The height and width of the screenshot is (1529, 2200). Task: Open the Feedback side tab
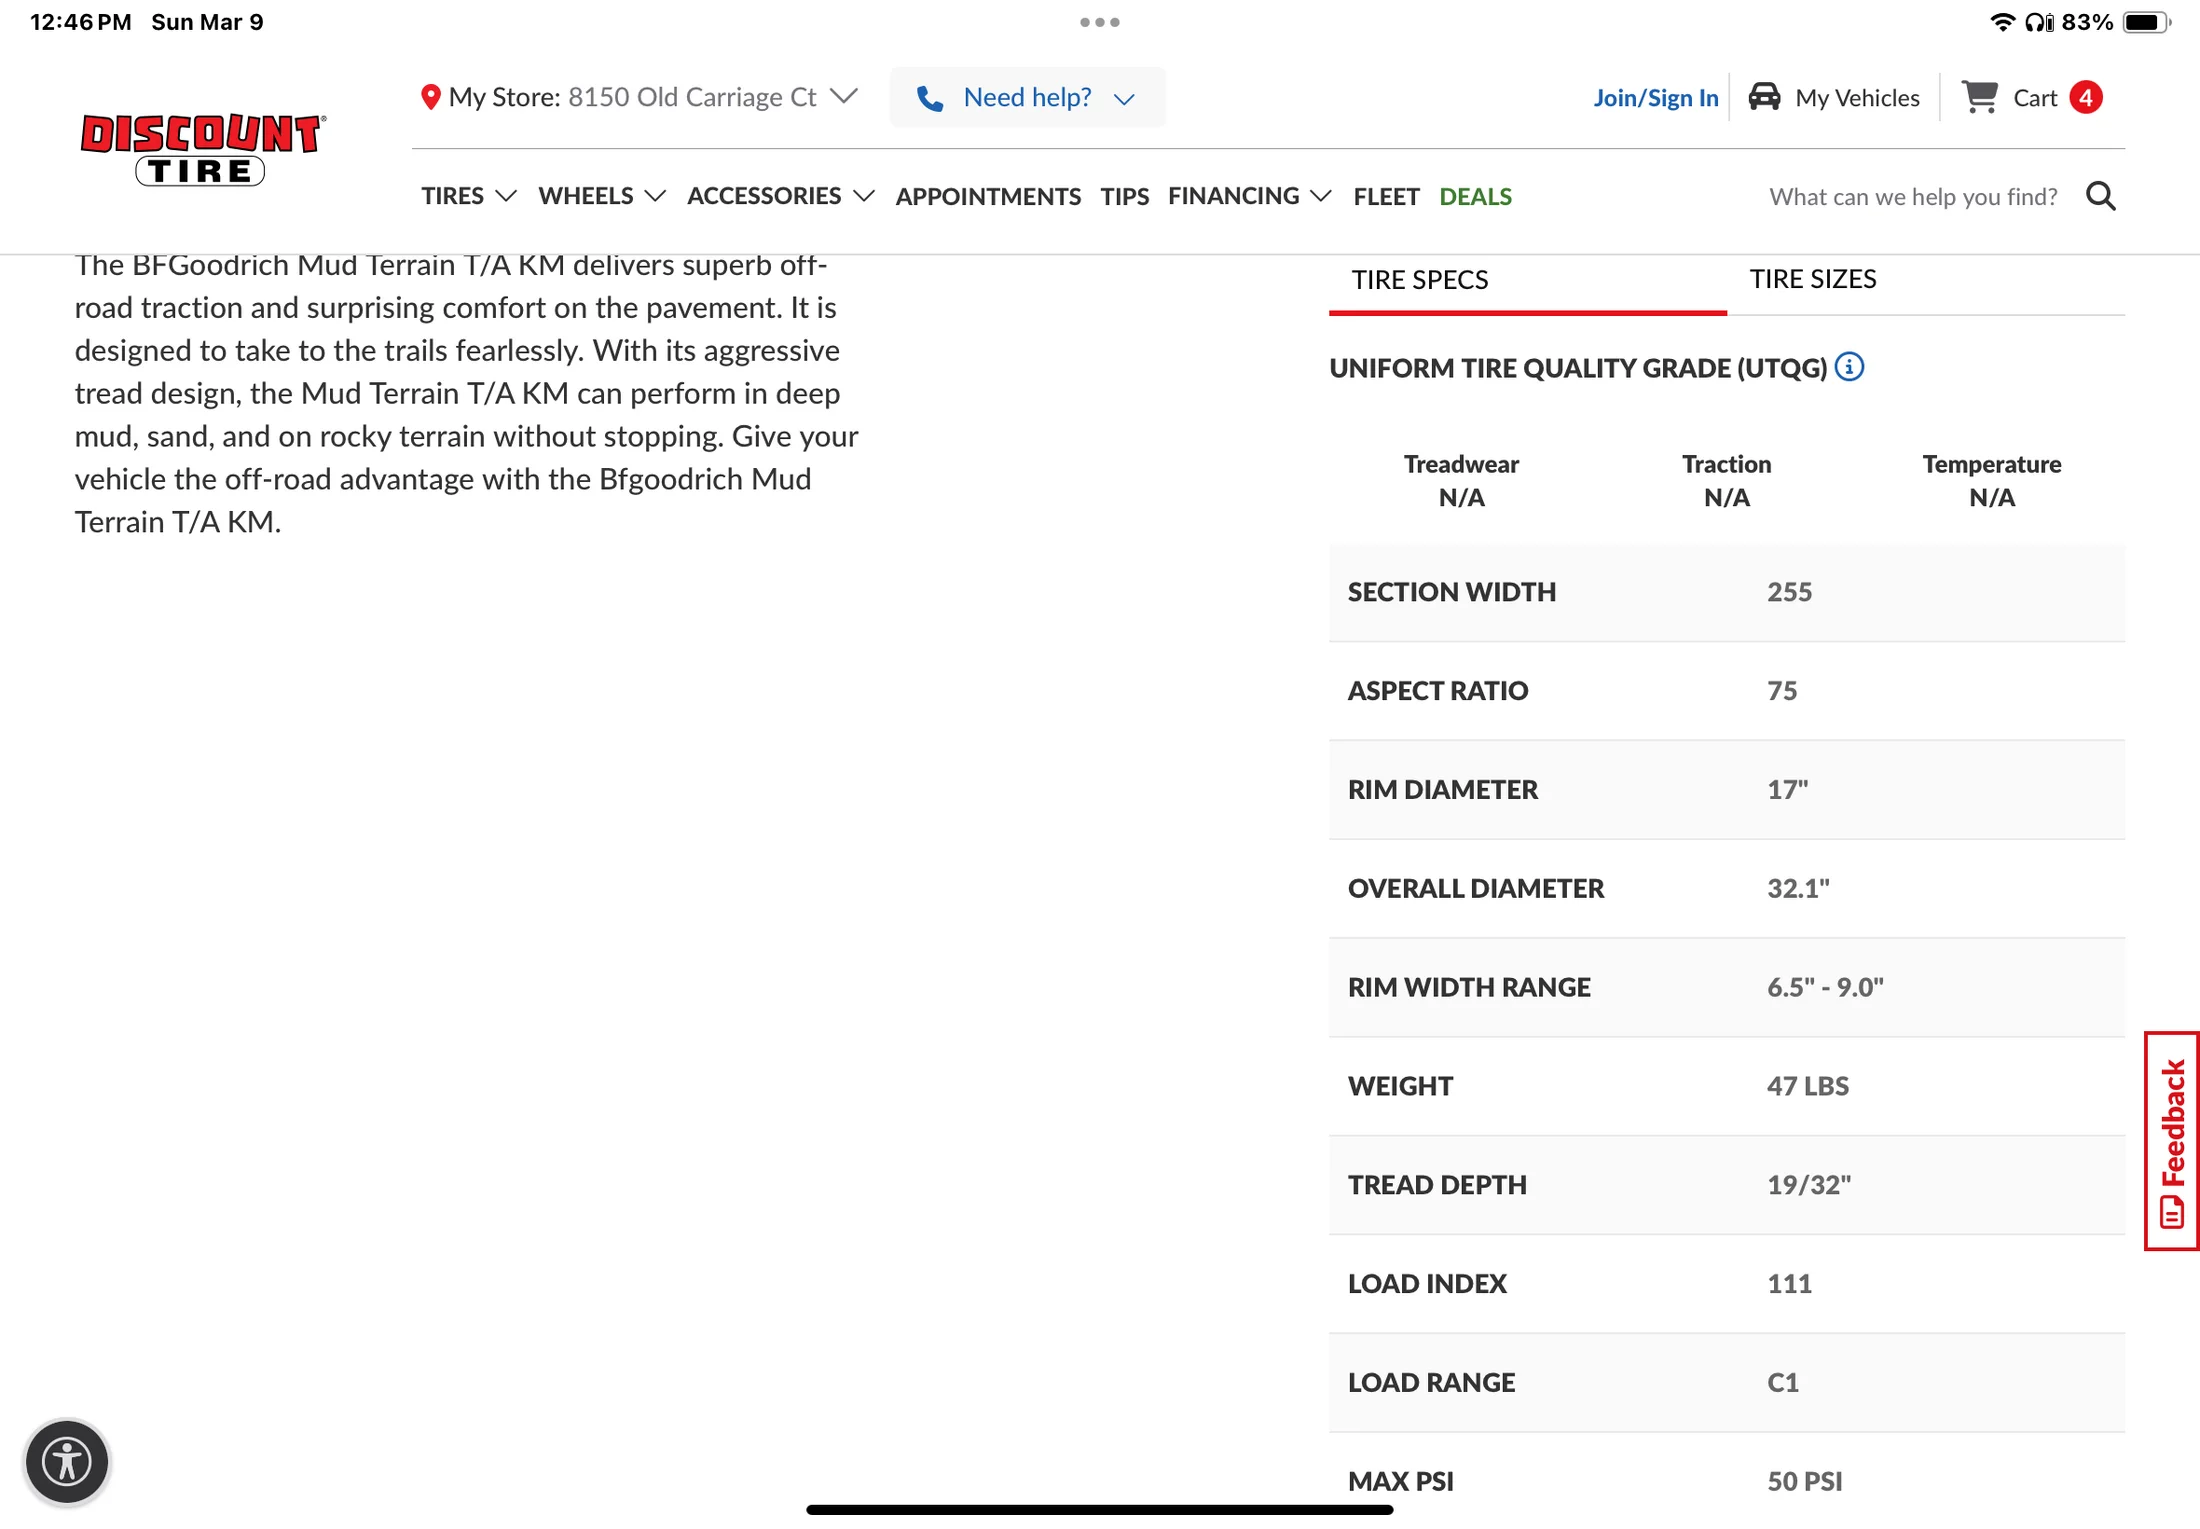click(x=2172, y=1141)
